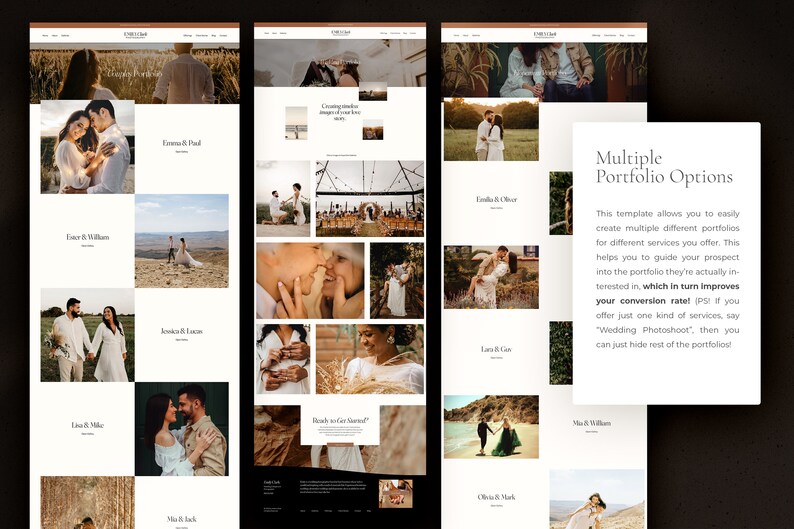794x529 pixels.
Task: Open Offerings in the middle page navigation
Action: [x=384, y=33]
